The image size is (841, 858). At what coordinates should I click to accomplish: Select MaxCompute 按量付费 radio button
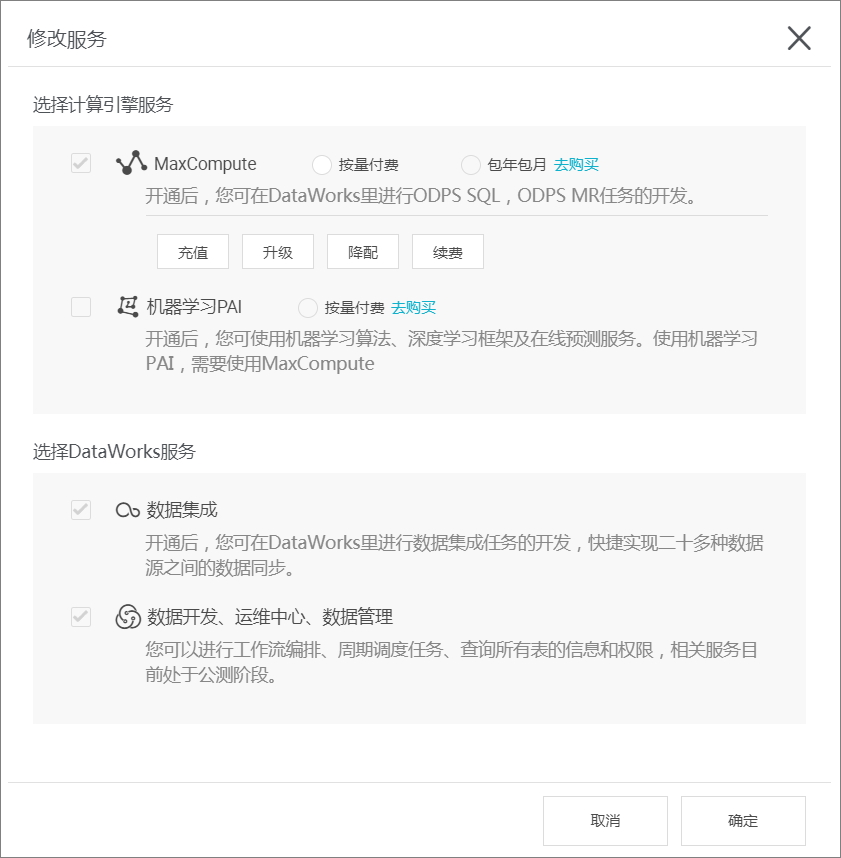[322, 165]
